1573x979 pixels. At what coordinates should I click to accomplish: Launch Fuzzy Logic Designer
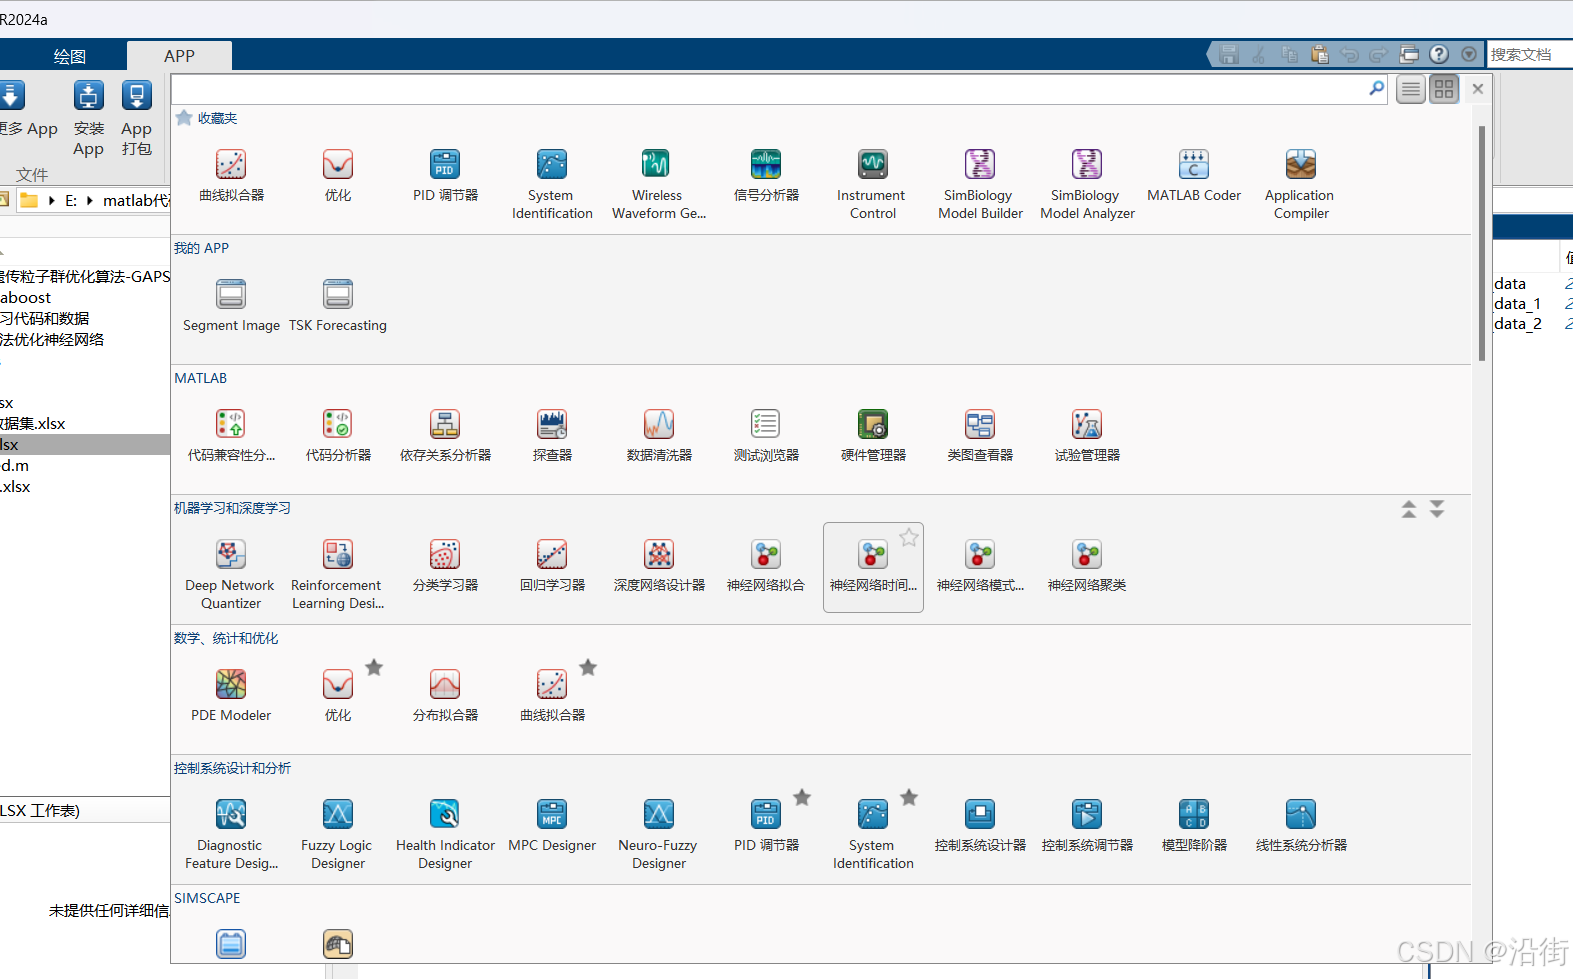point(337,834)
